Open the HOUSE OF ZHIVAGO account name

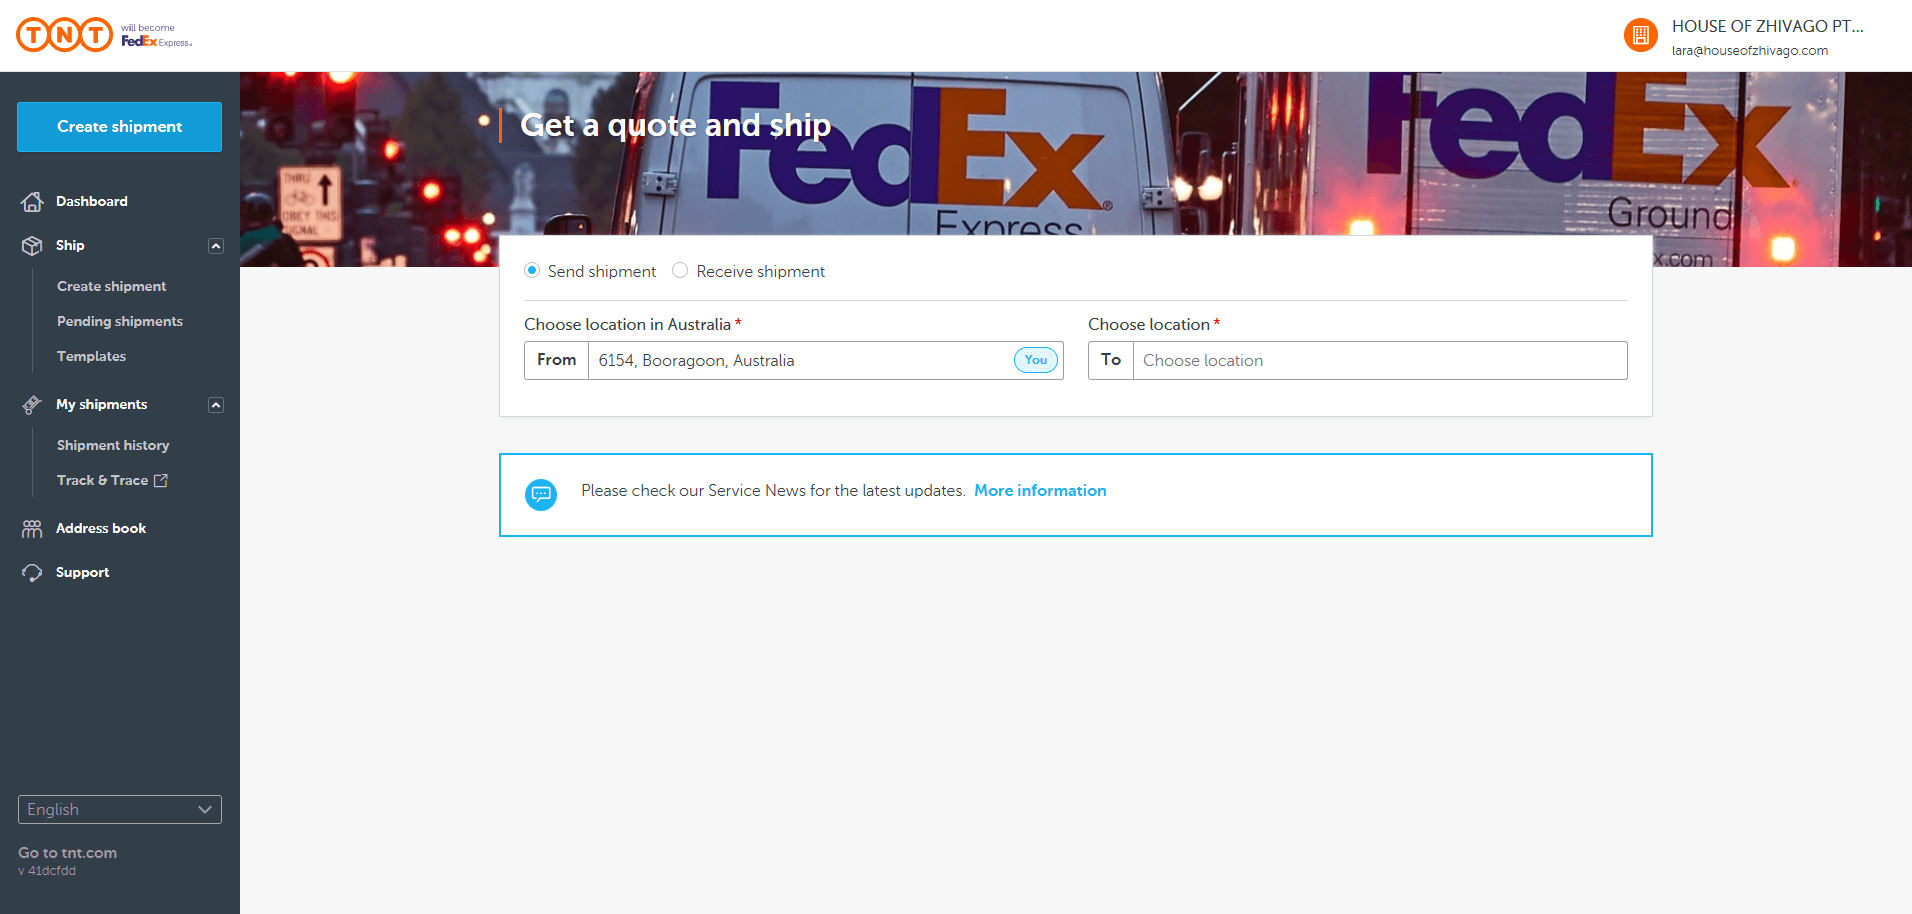pyautogui.click(x=1767, y=27)
